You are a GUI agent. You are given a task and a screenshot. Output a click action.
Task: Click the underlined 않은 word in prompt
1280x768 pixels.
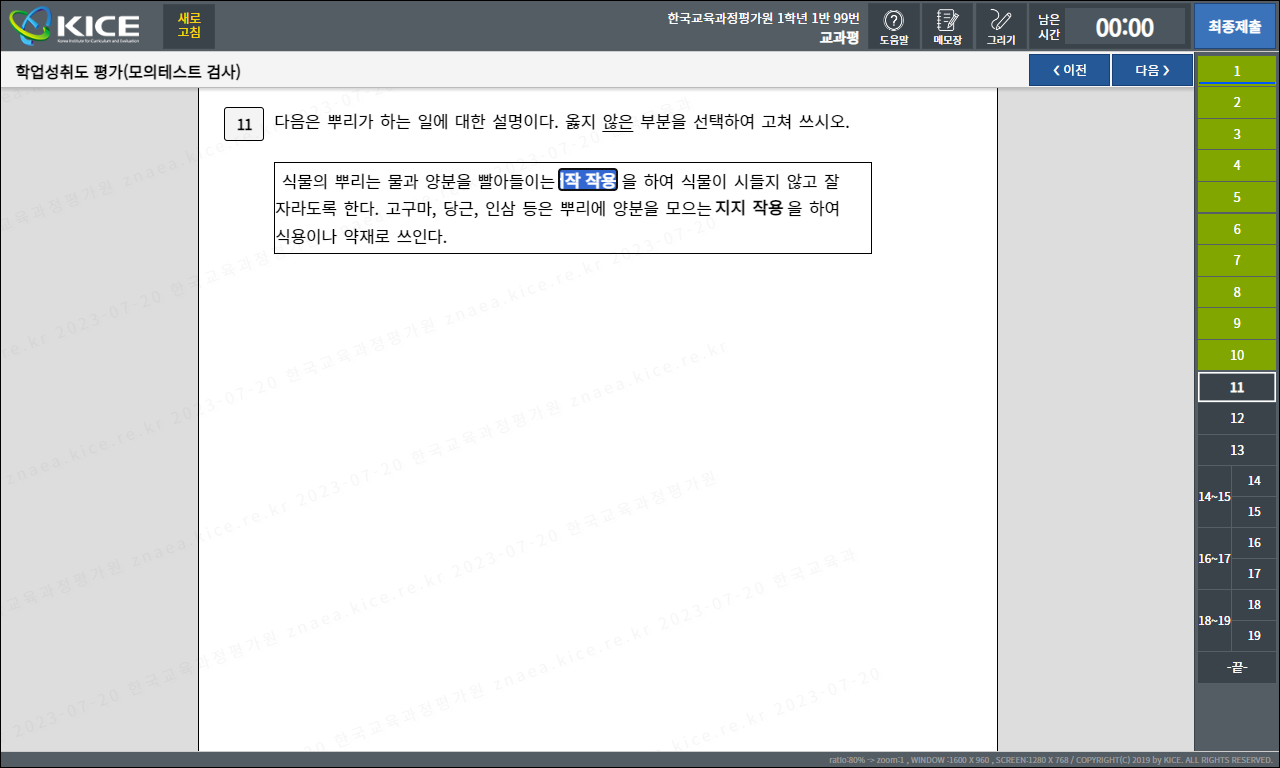coord(618,122)
